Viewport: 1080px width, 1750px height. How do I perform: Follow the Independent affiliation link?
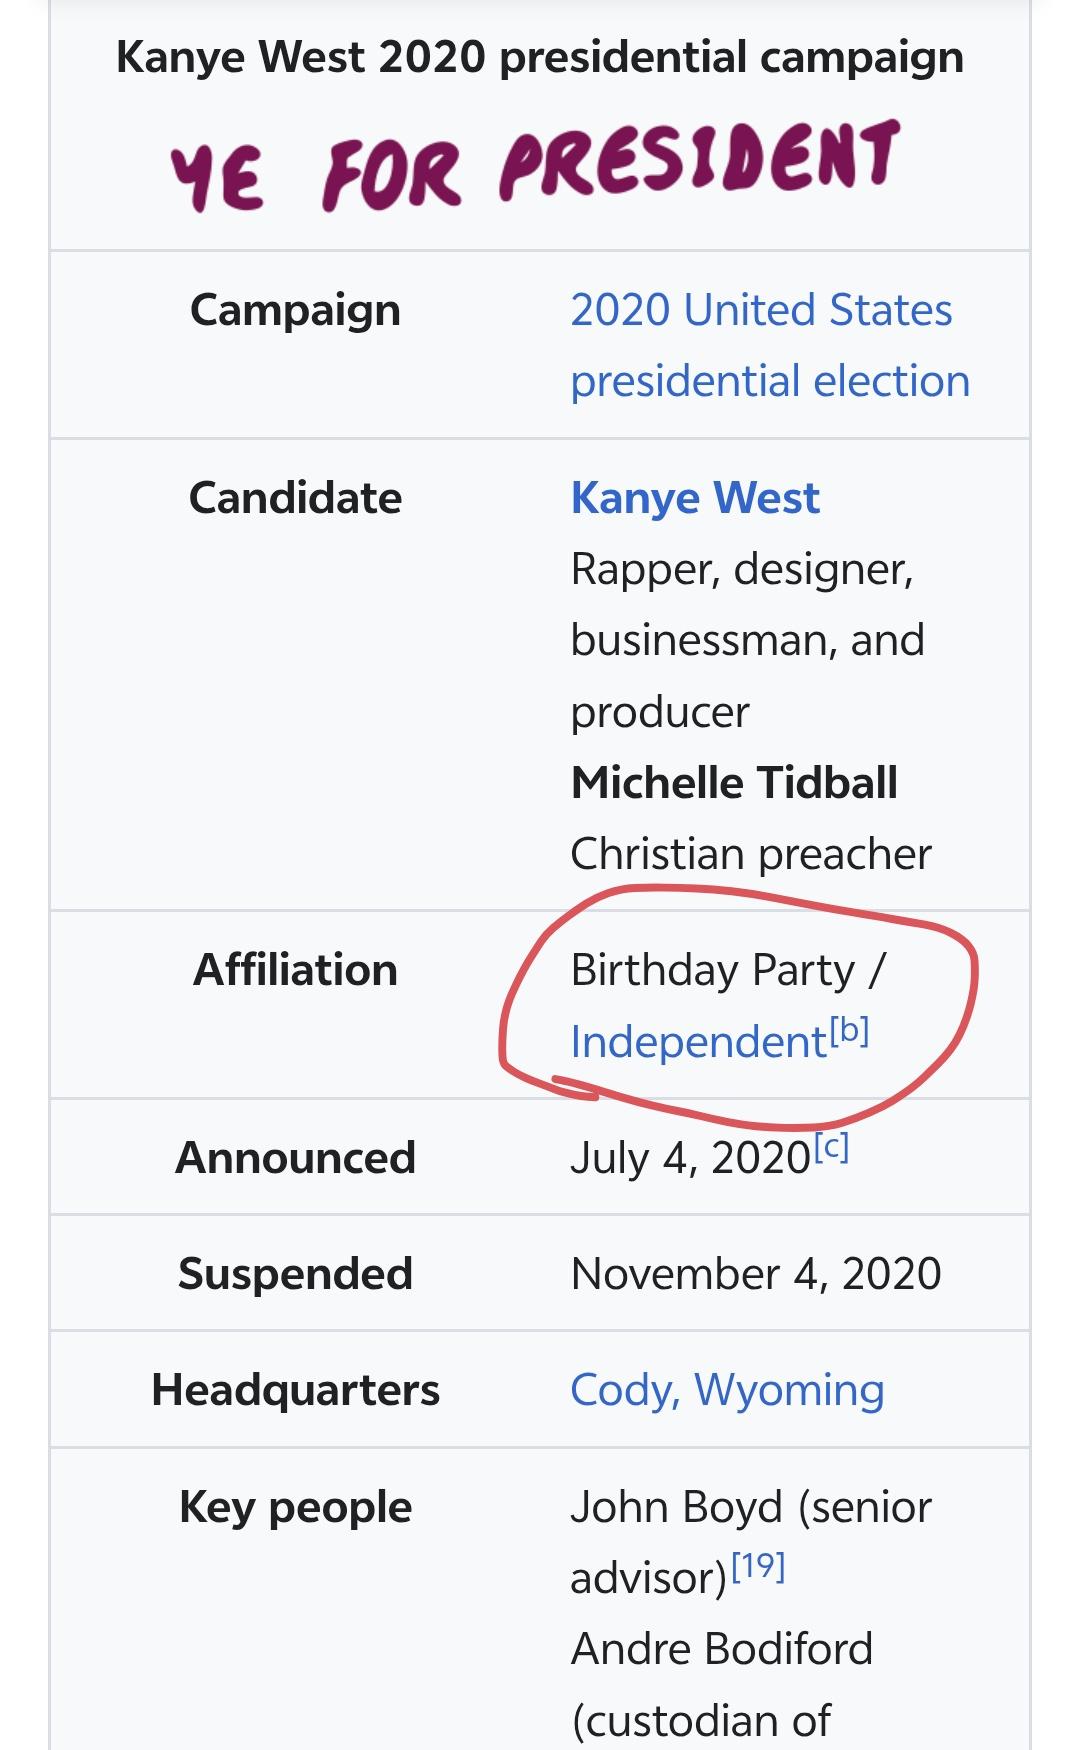click(x=698, y=1042)
